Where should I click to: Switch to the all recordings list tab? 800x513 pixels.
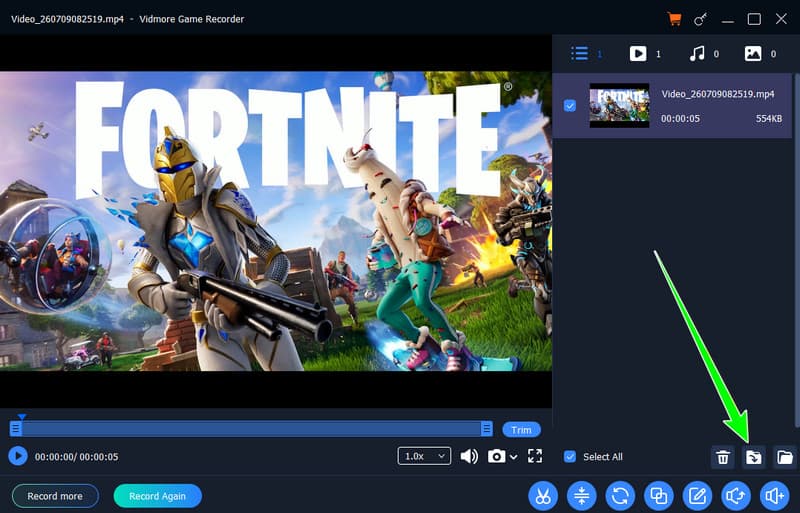580,54
